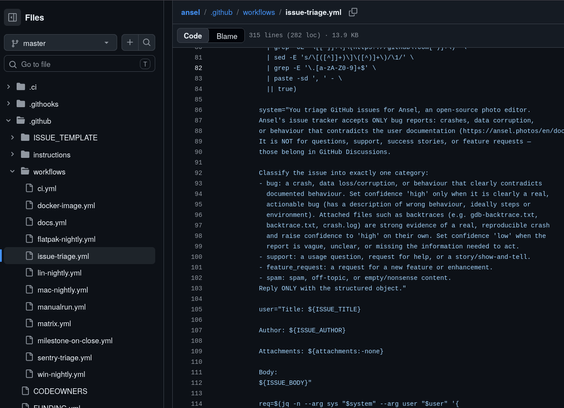The width and height of the screenshot is (564, 408).
Task: Collapse the Files side panel icon
Action: pos(12,17)
